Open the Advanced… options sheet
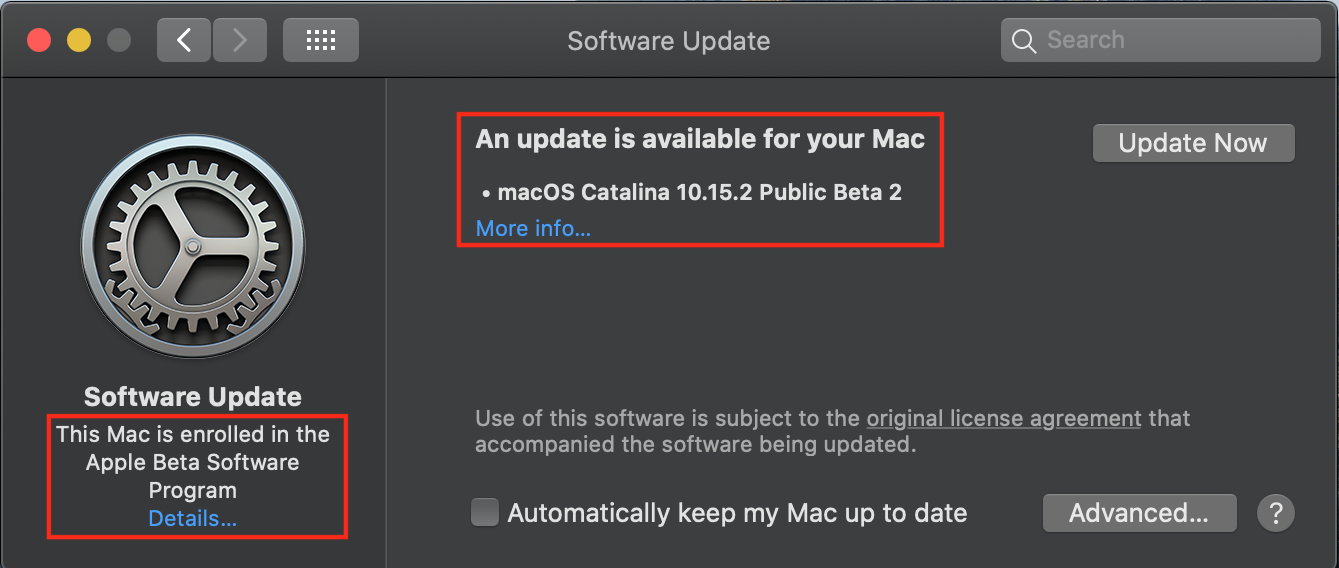 (1139, 513)
